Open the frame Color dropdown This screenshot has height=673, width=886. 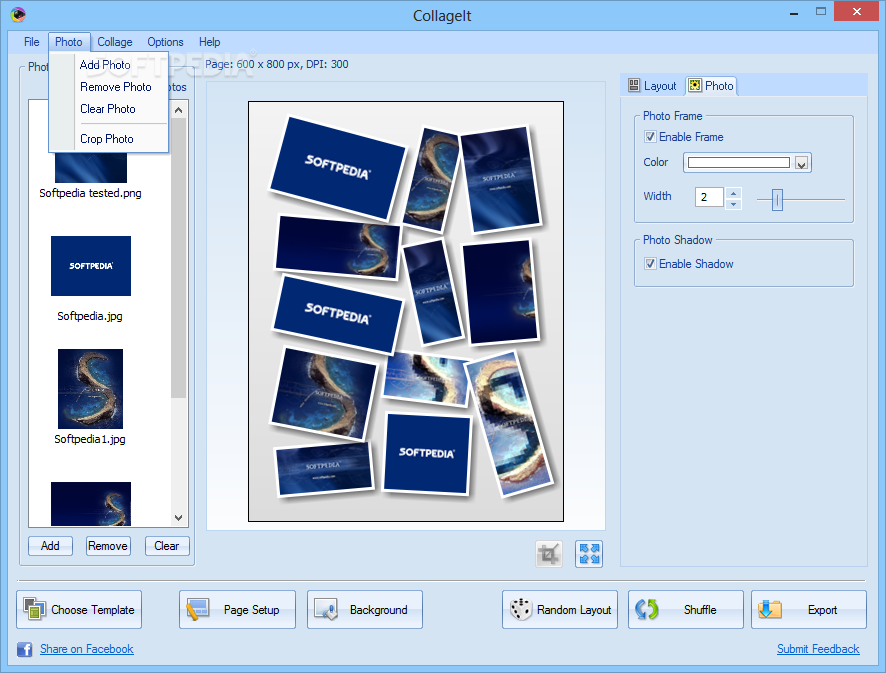801,163
